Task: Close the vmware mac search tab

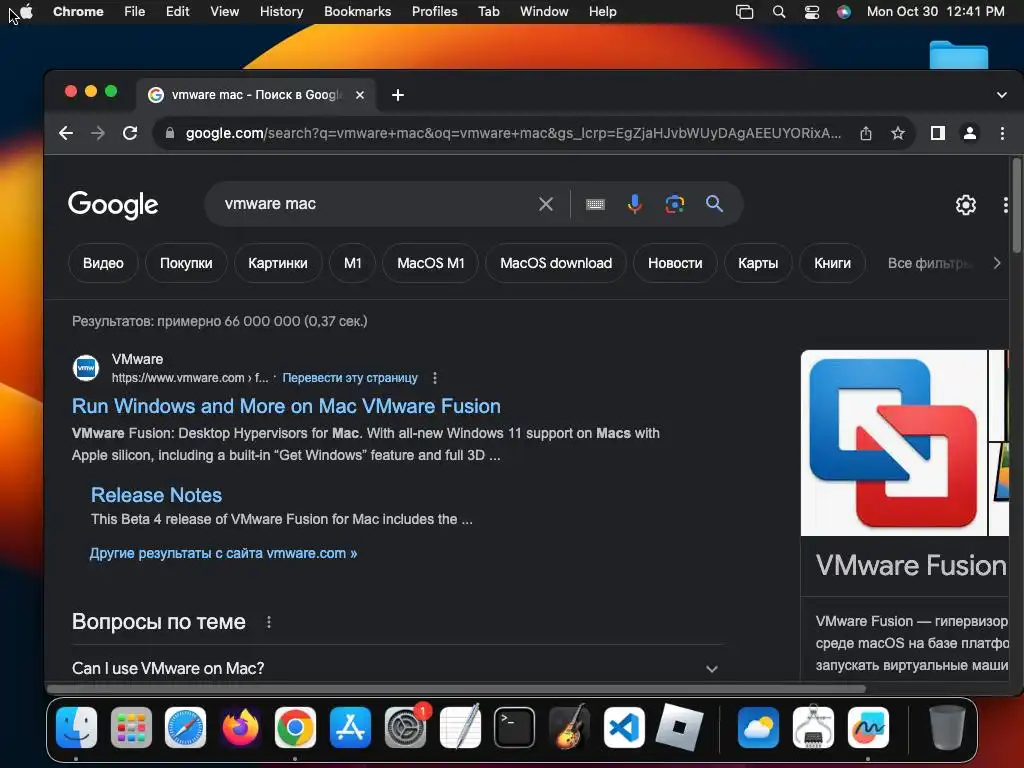Action: (x=360, y=95)
